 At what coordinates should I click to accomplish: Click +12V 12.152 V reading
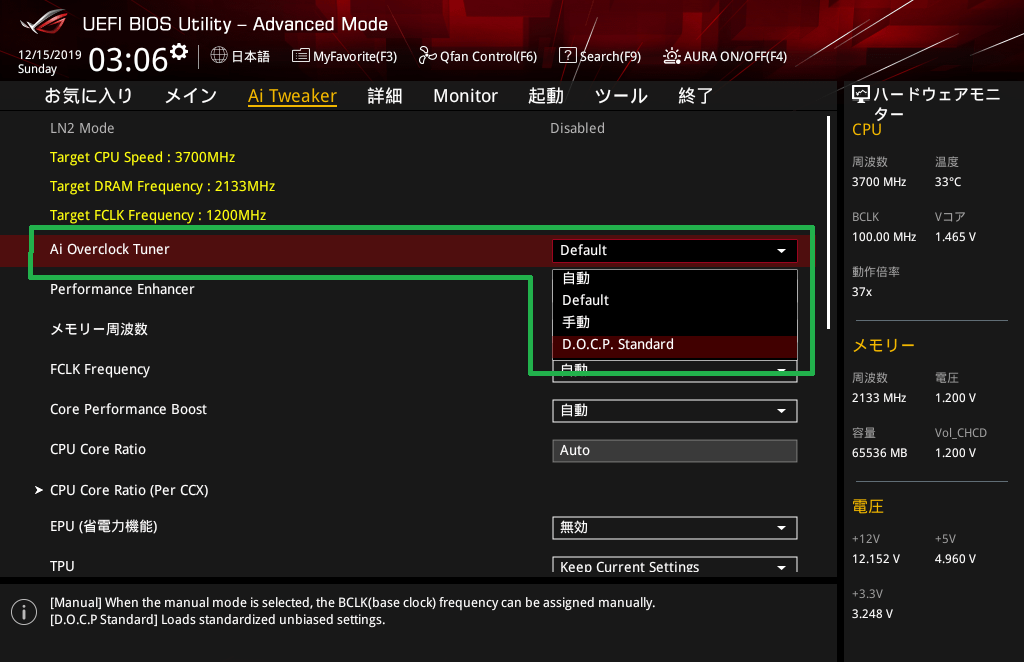click(876, 559)
